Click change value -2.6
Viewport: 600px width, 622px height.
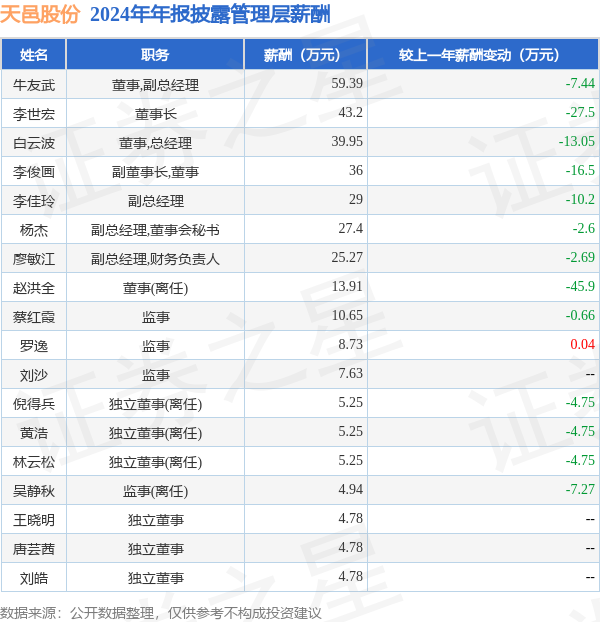coord(583,228)
